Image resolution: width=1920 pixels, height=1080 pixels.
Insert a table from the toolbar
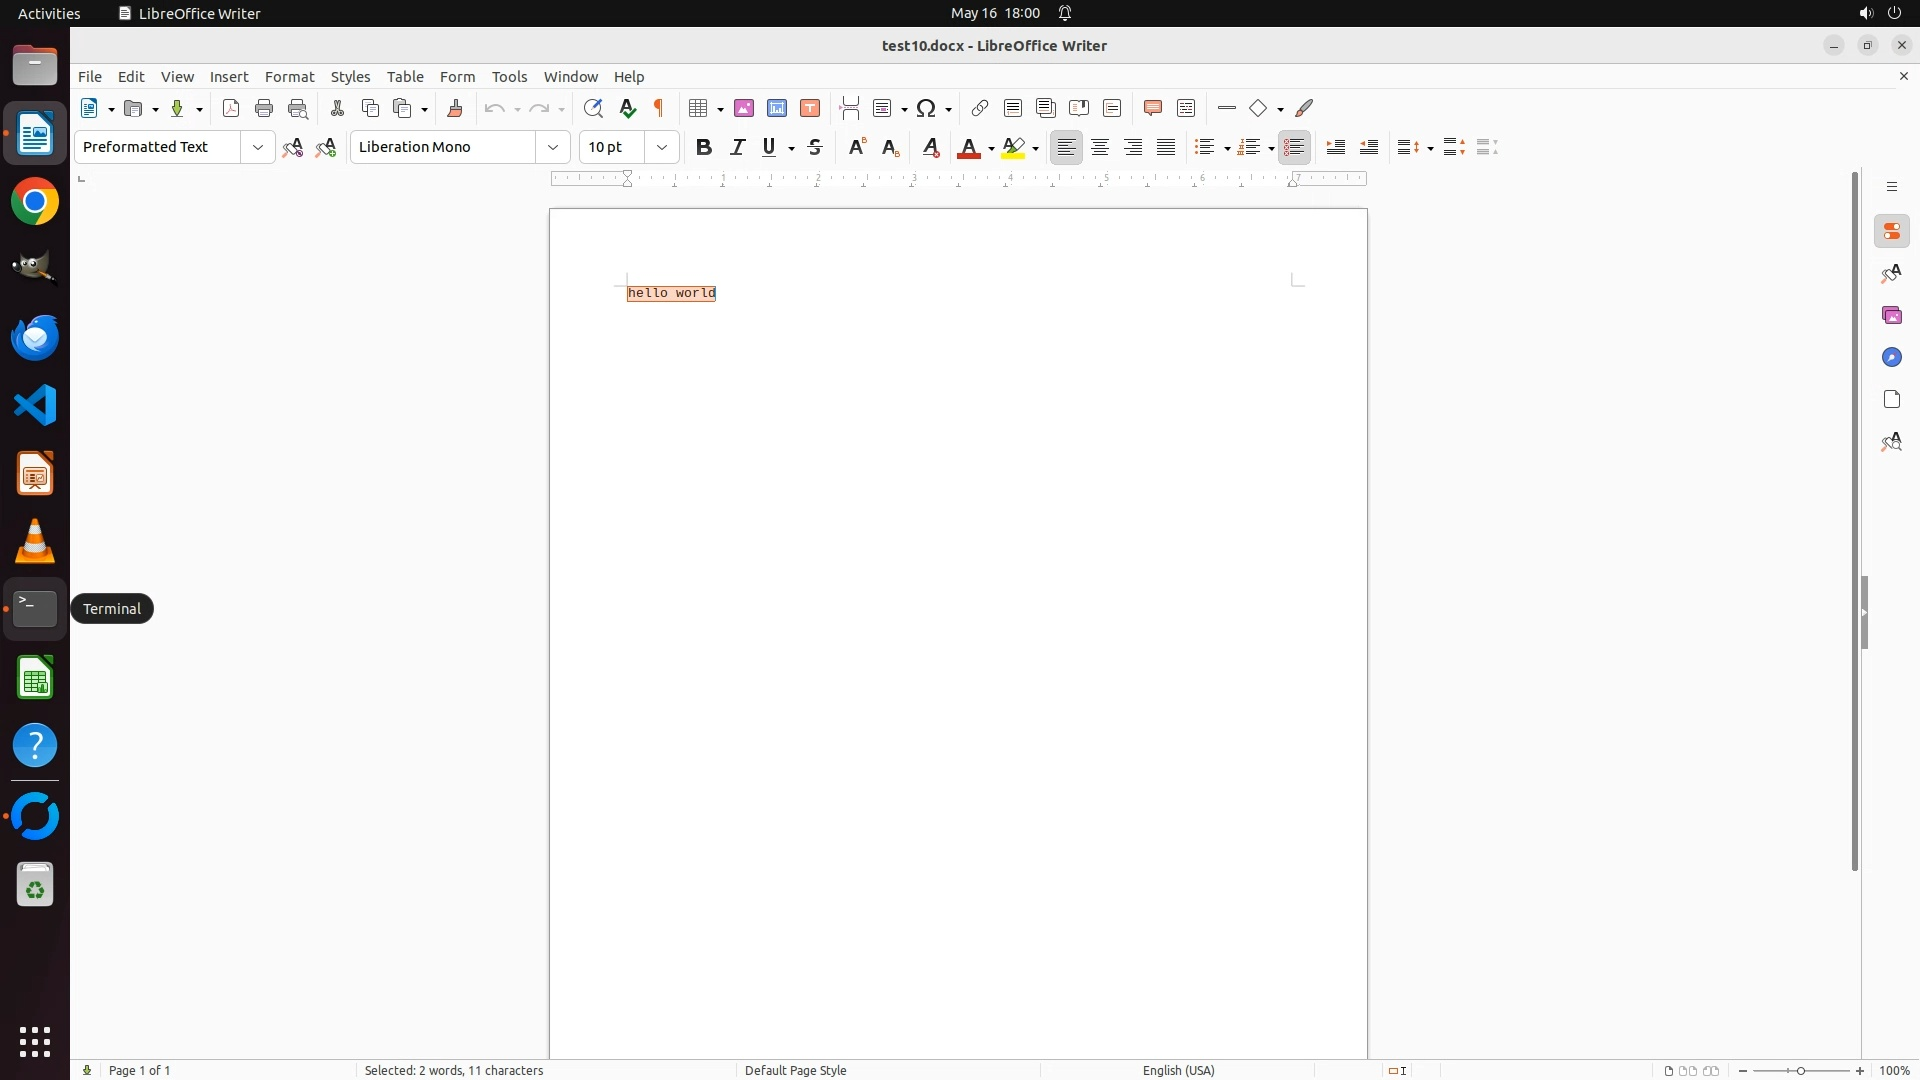698,108
